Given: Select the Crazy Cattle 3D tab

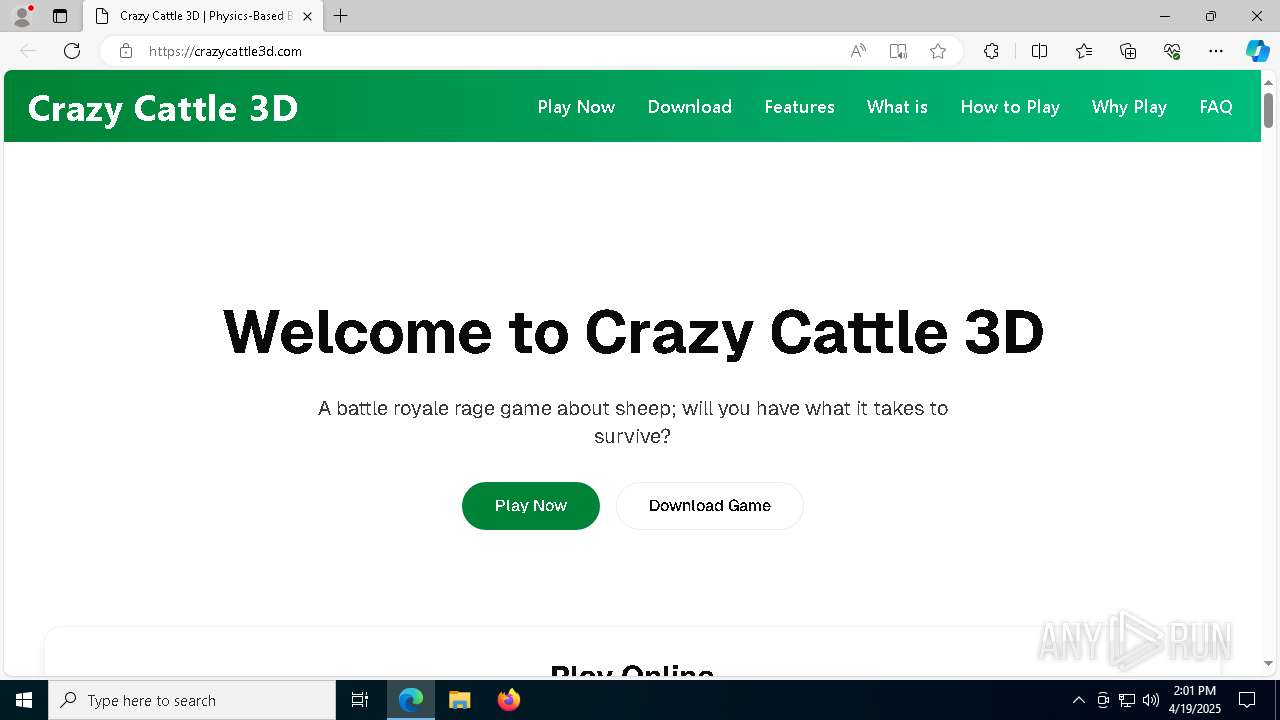Looking at the screenshot, I should pyautogui.click(x=205, y=16).
